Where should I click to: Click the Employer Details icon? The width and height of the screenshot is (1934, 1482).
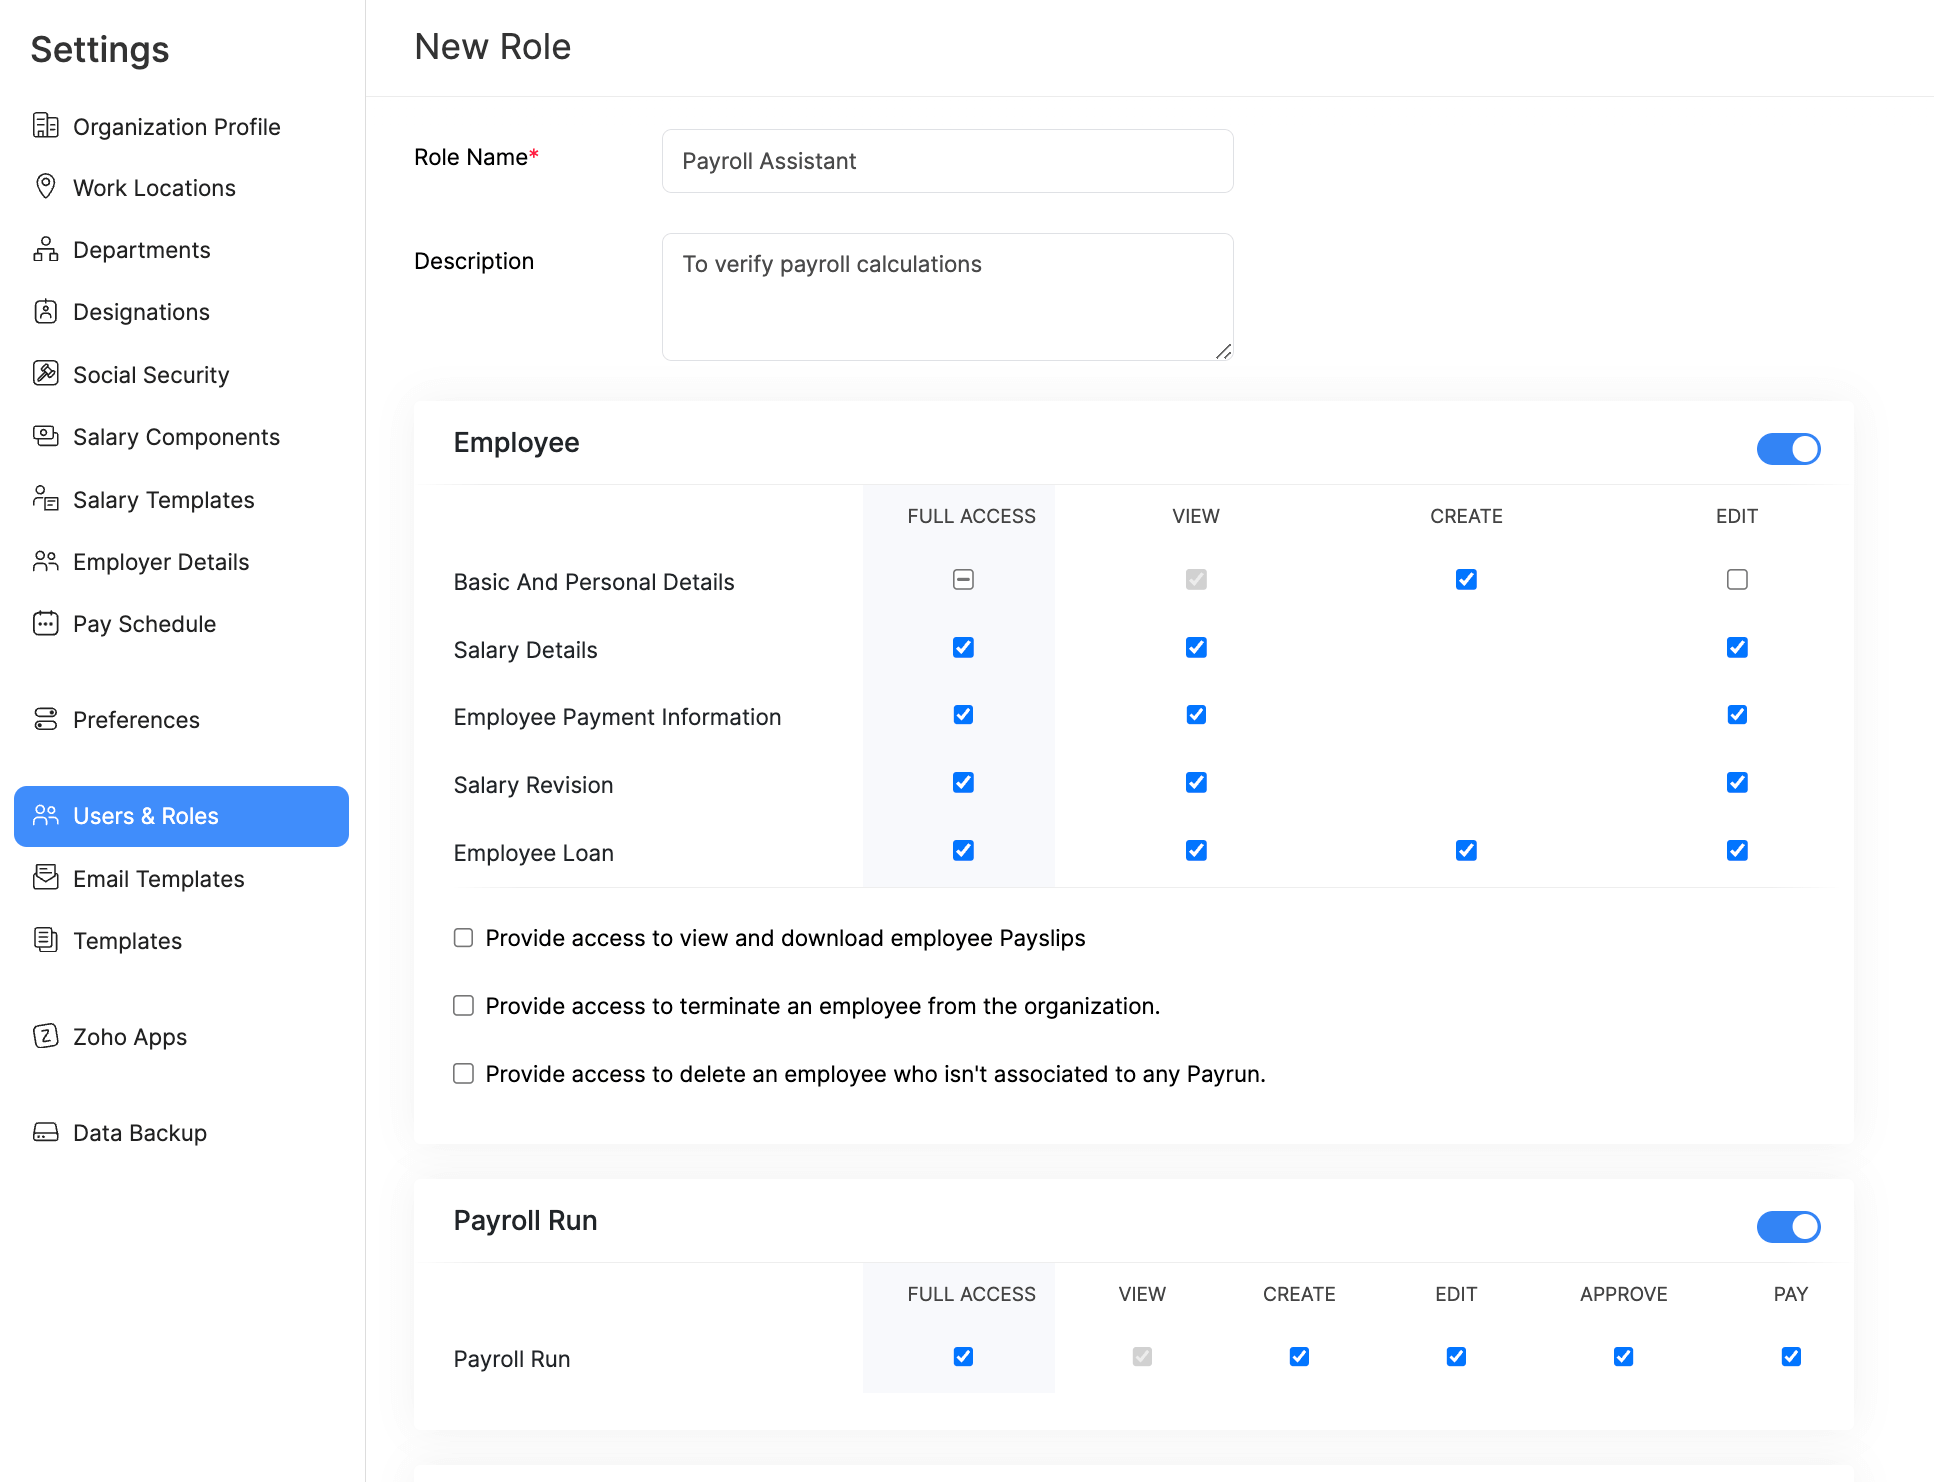click(x=46, y=561)
